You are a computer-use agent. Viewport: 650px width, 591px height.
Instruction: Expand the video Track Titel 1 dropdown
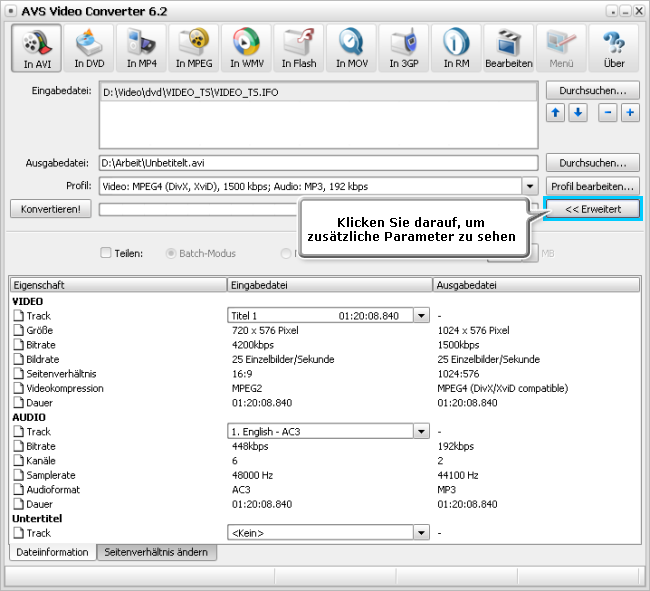[421, 315]
